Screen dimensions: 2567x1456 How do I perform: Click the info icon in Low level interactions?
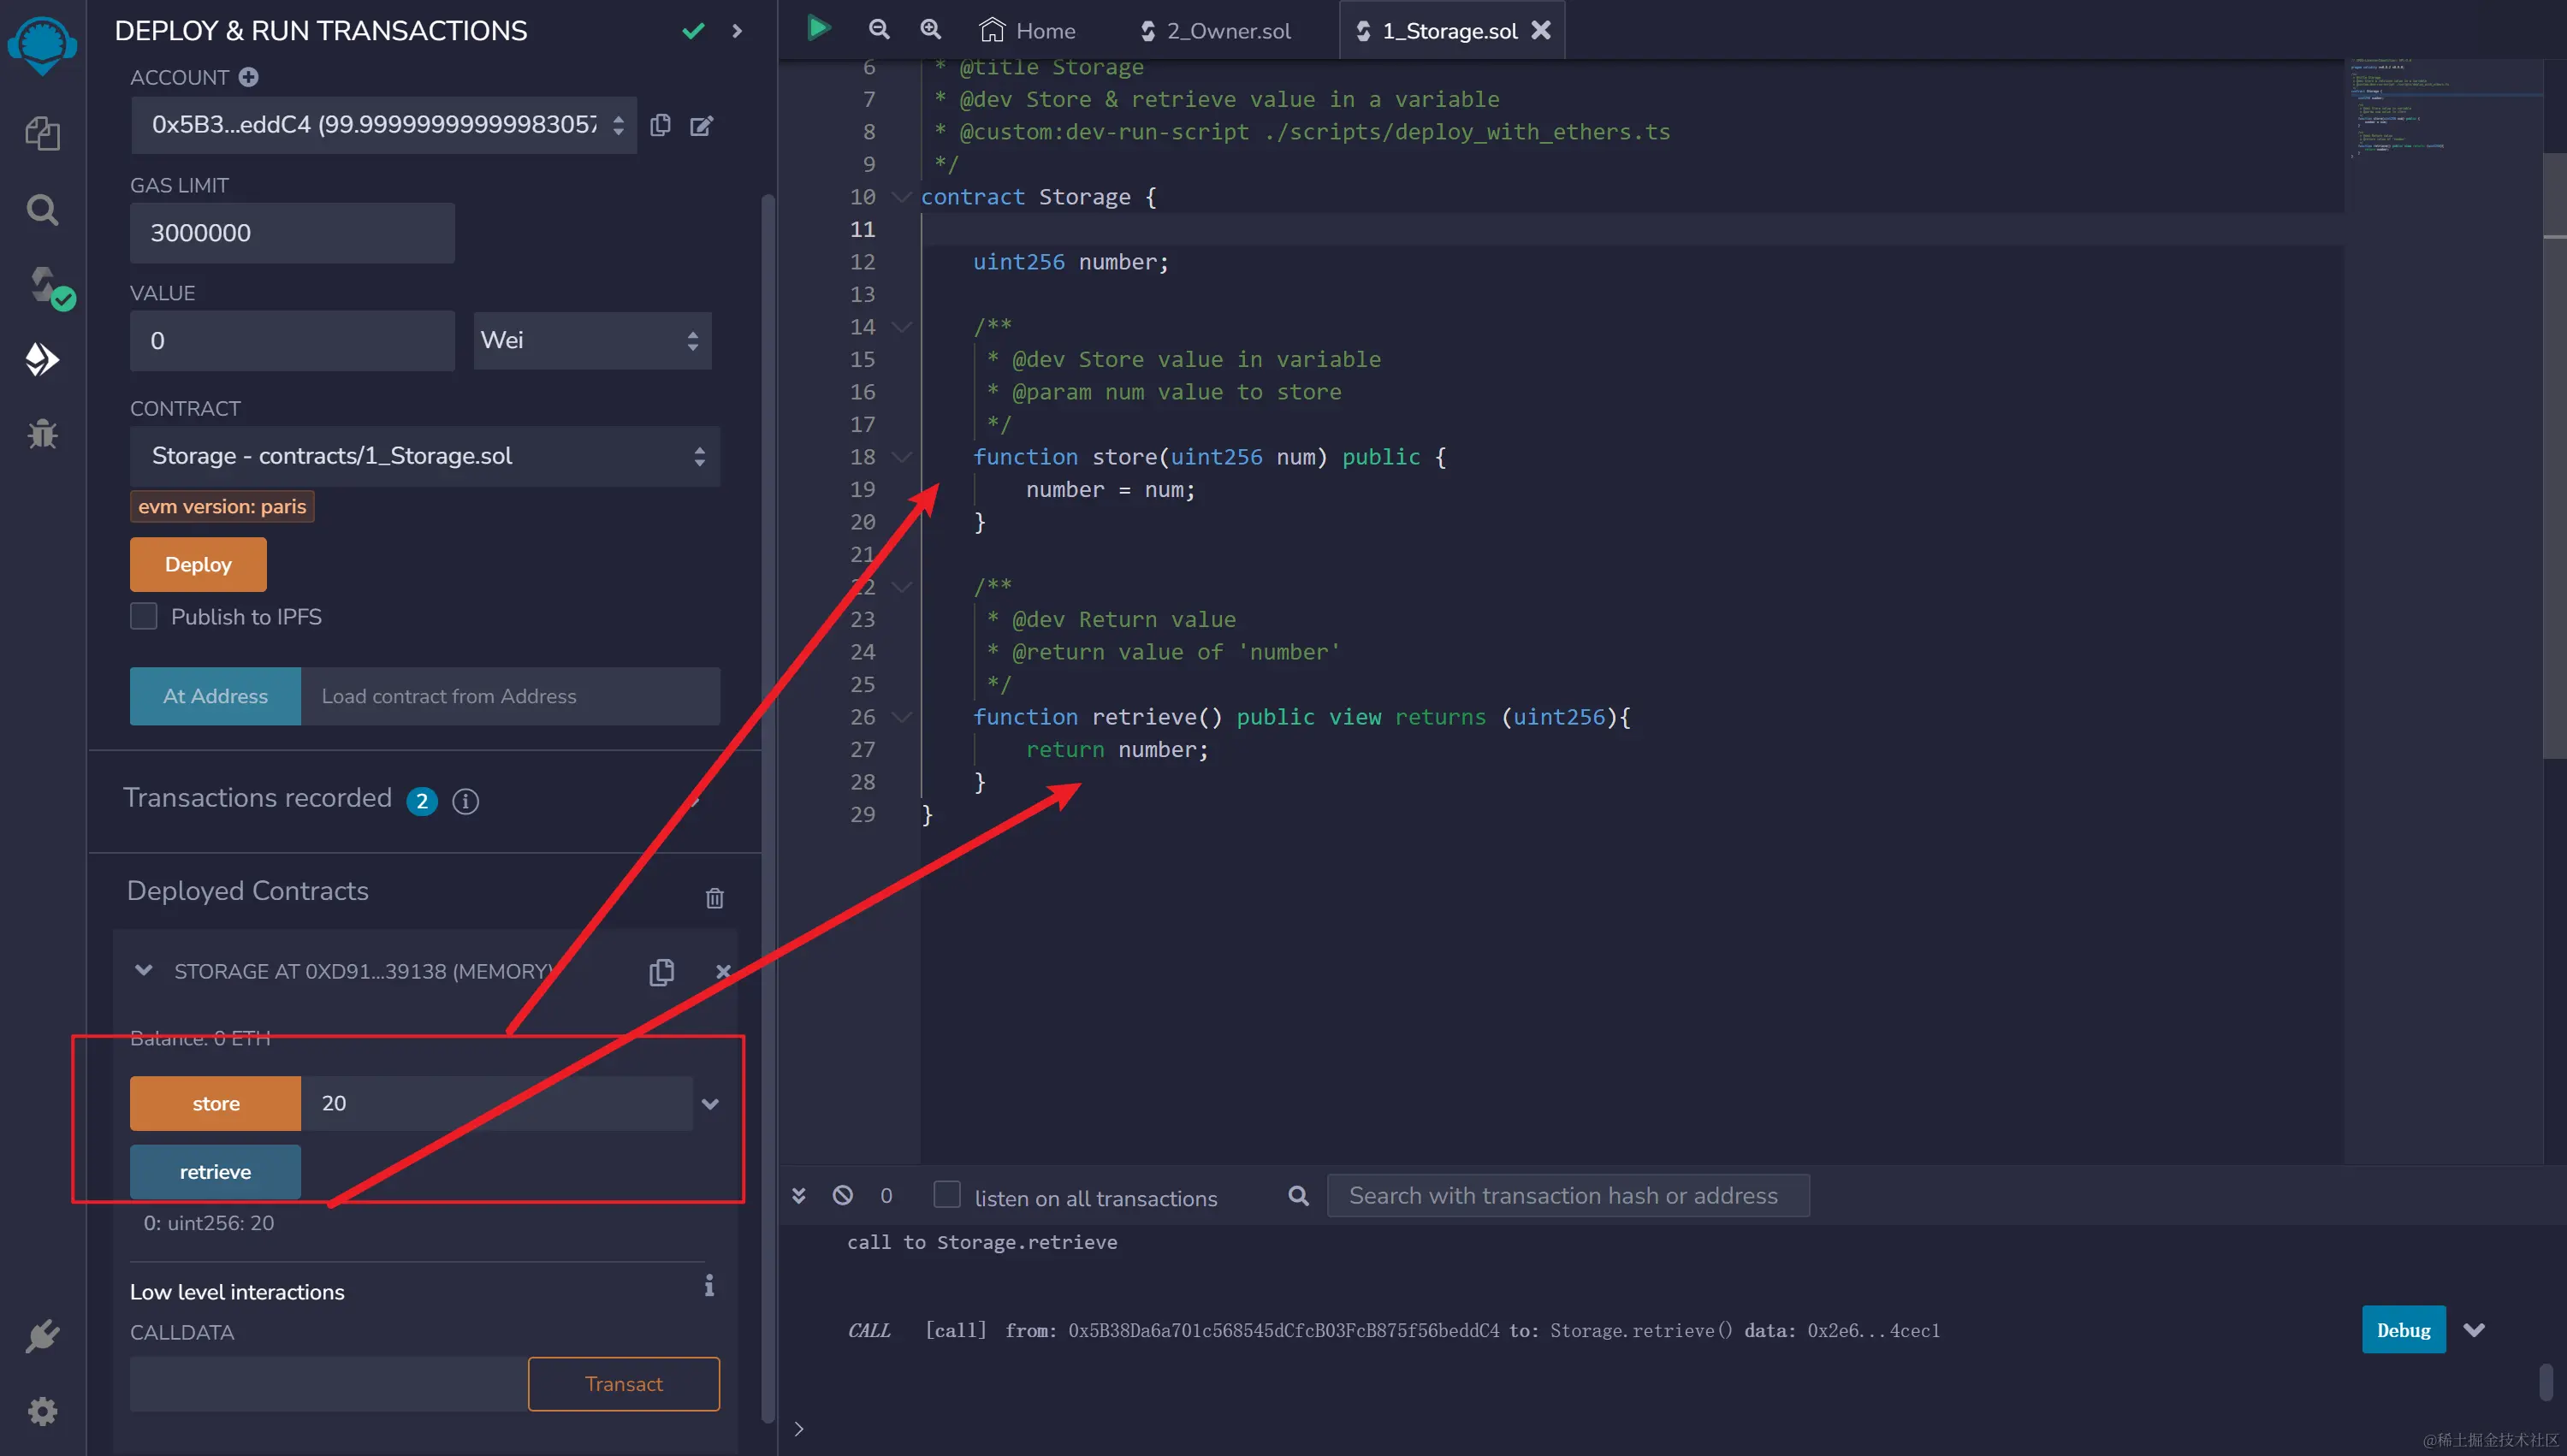pos(709,1285)
